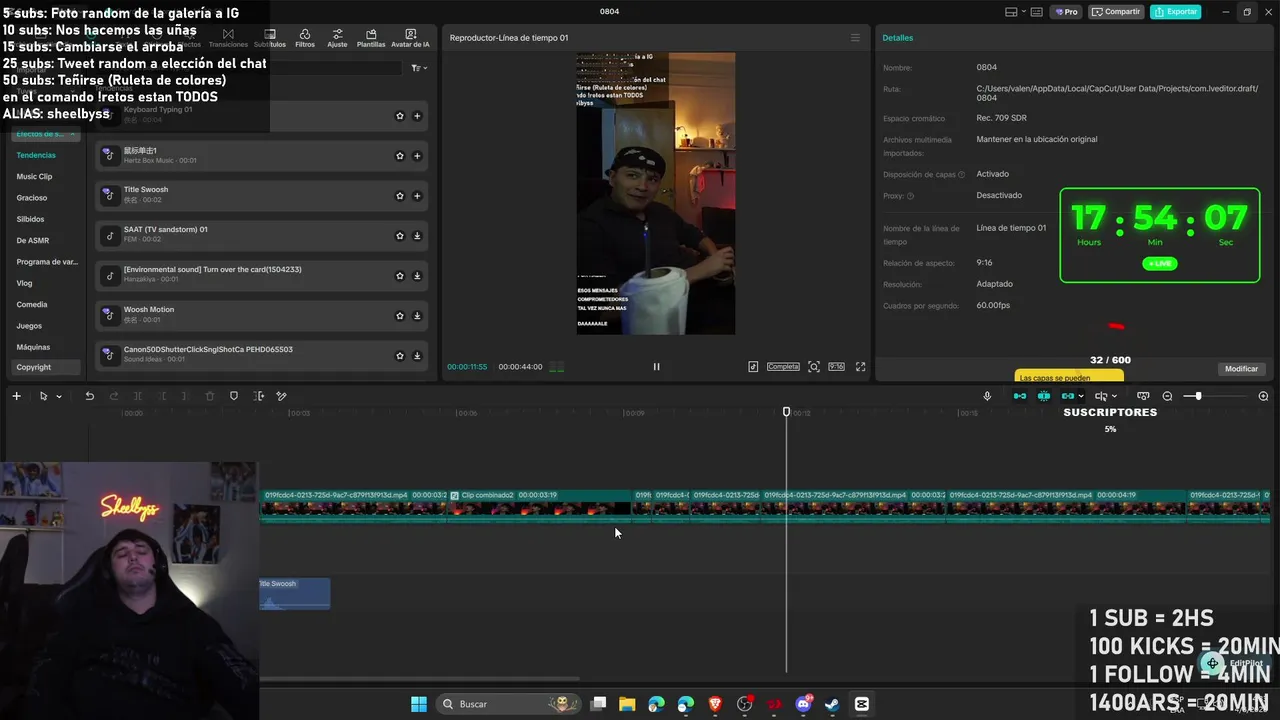Select the Gracioso sound category
1280x720 pixels.
32,198
